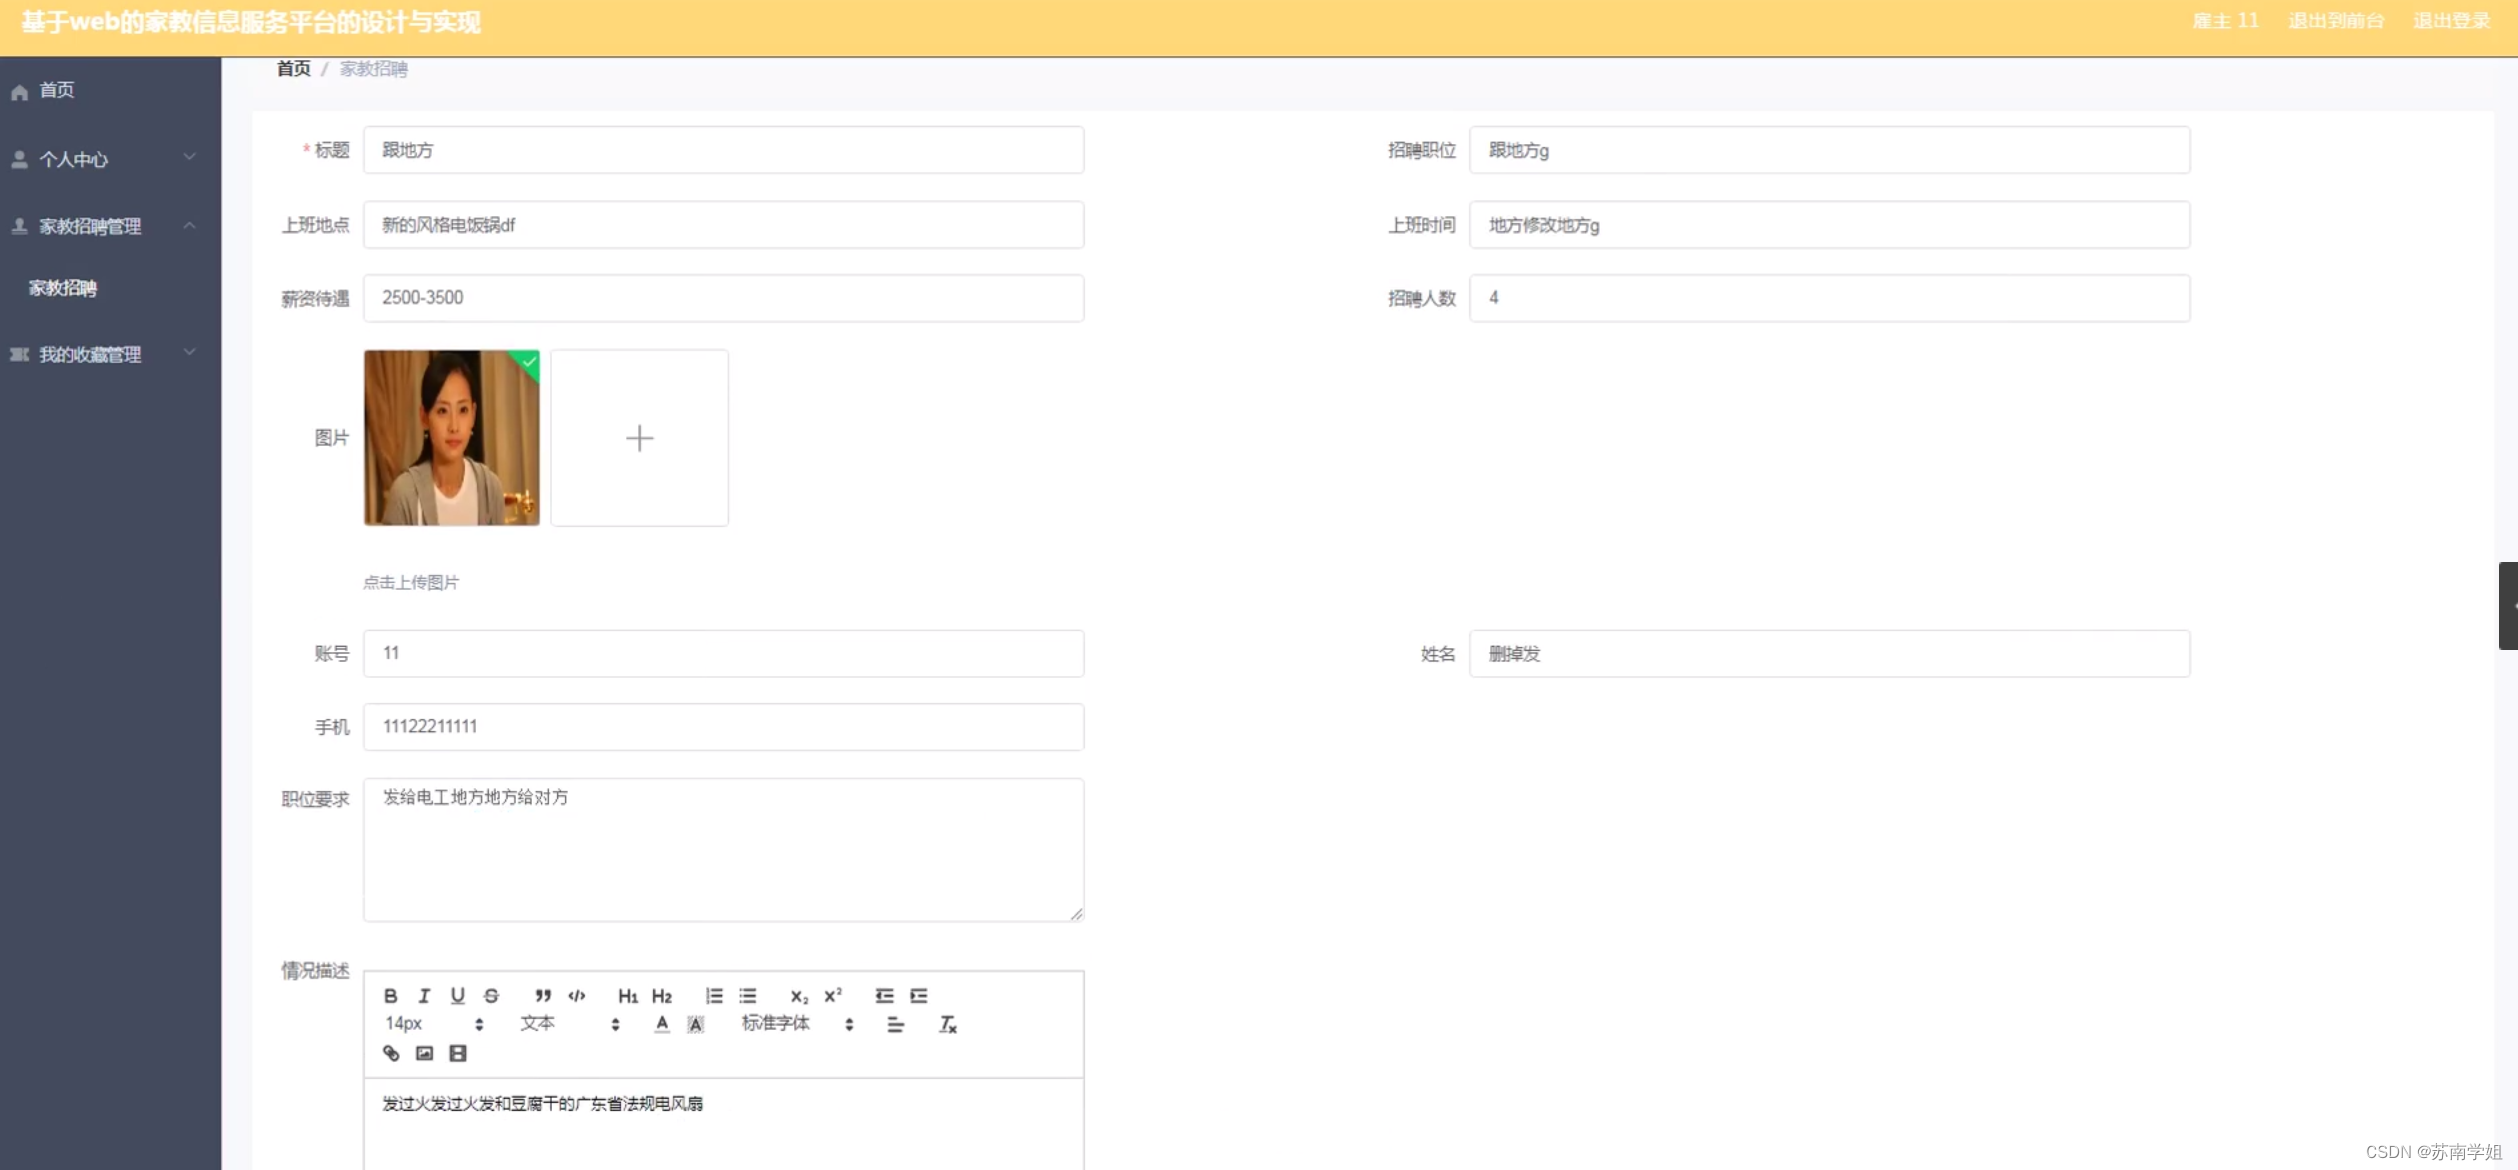The image size is (2518, 1170).
Task: Toggle subscript formatting
Action: tap(797, 995)
